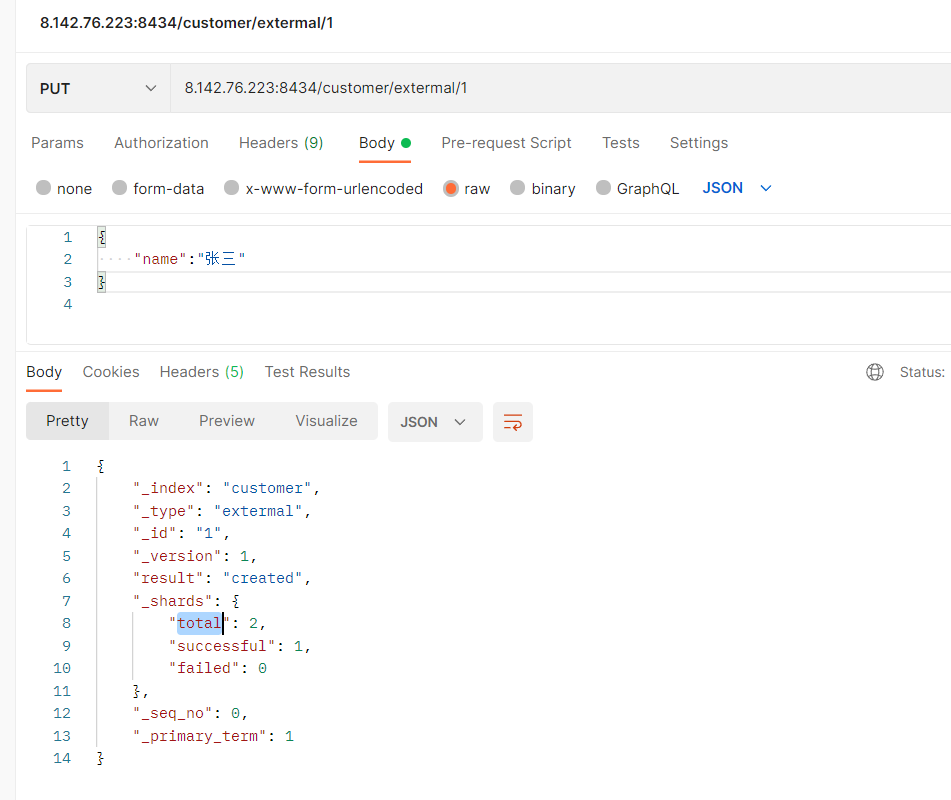Click the "_version" key in response
Image resolution: width=951 pixels, height=800 pixels.
[178, 556]
